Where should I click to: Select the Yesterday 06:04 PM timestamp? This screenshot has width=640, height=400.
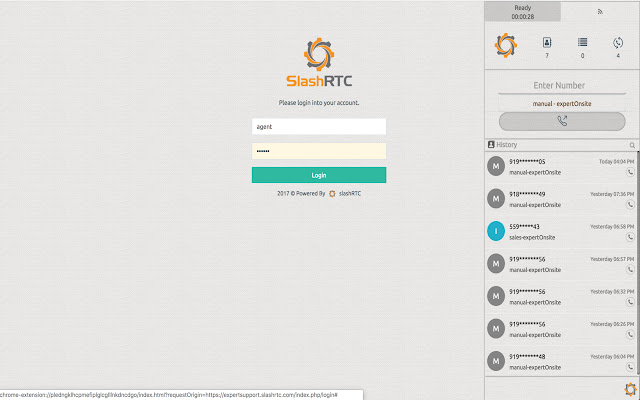(x=612, y=357)
